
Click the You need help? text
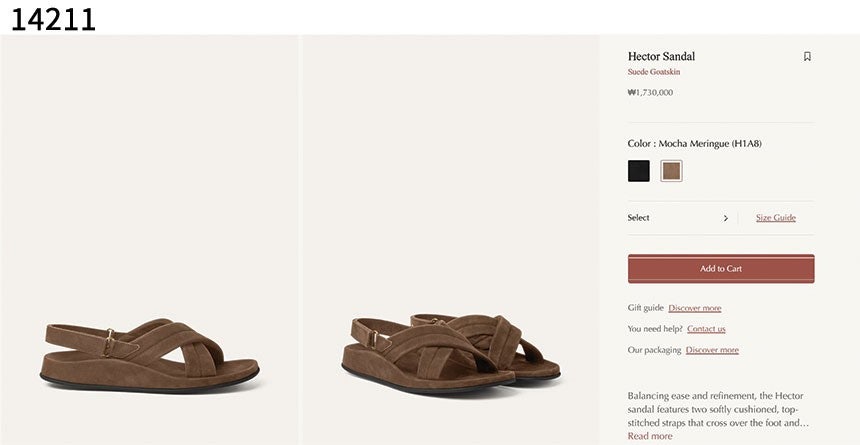pos(655,329)
